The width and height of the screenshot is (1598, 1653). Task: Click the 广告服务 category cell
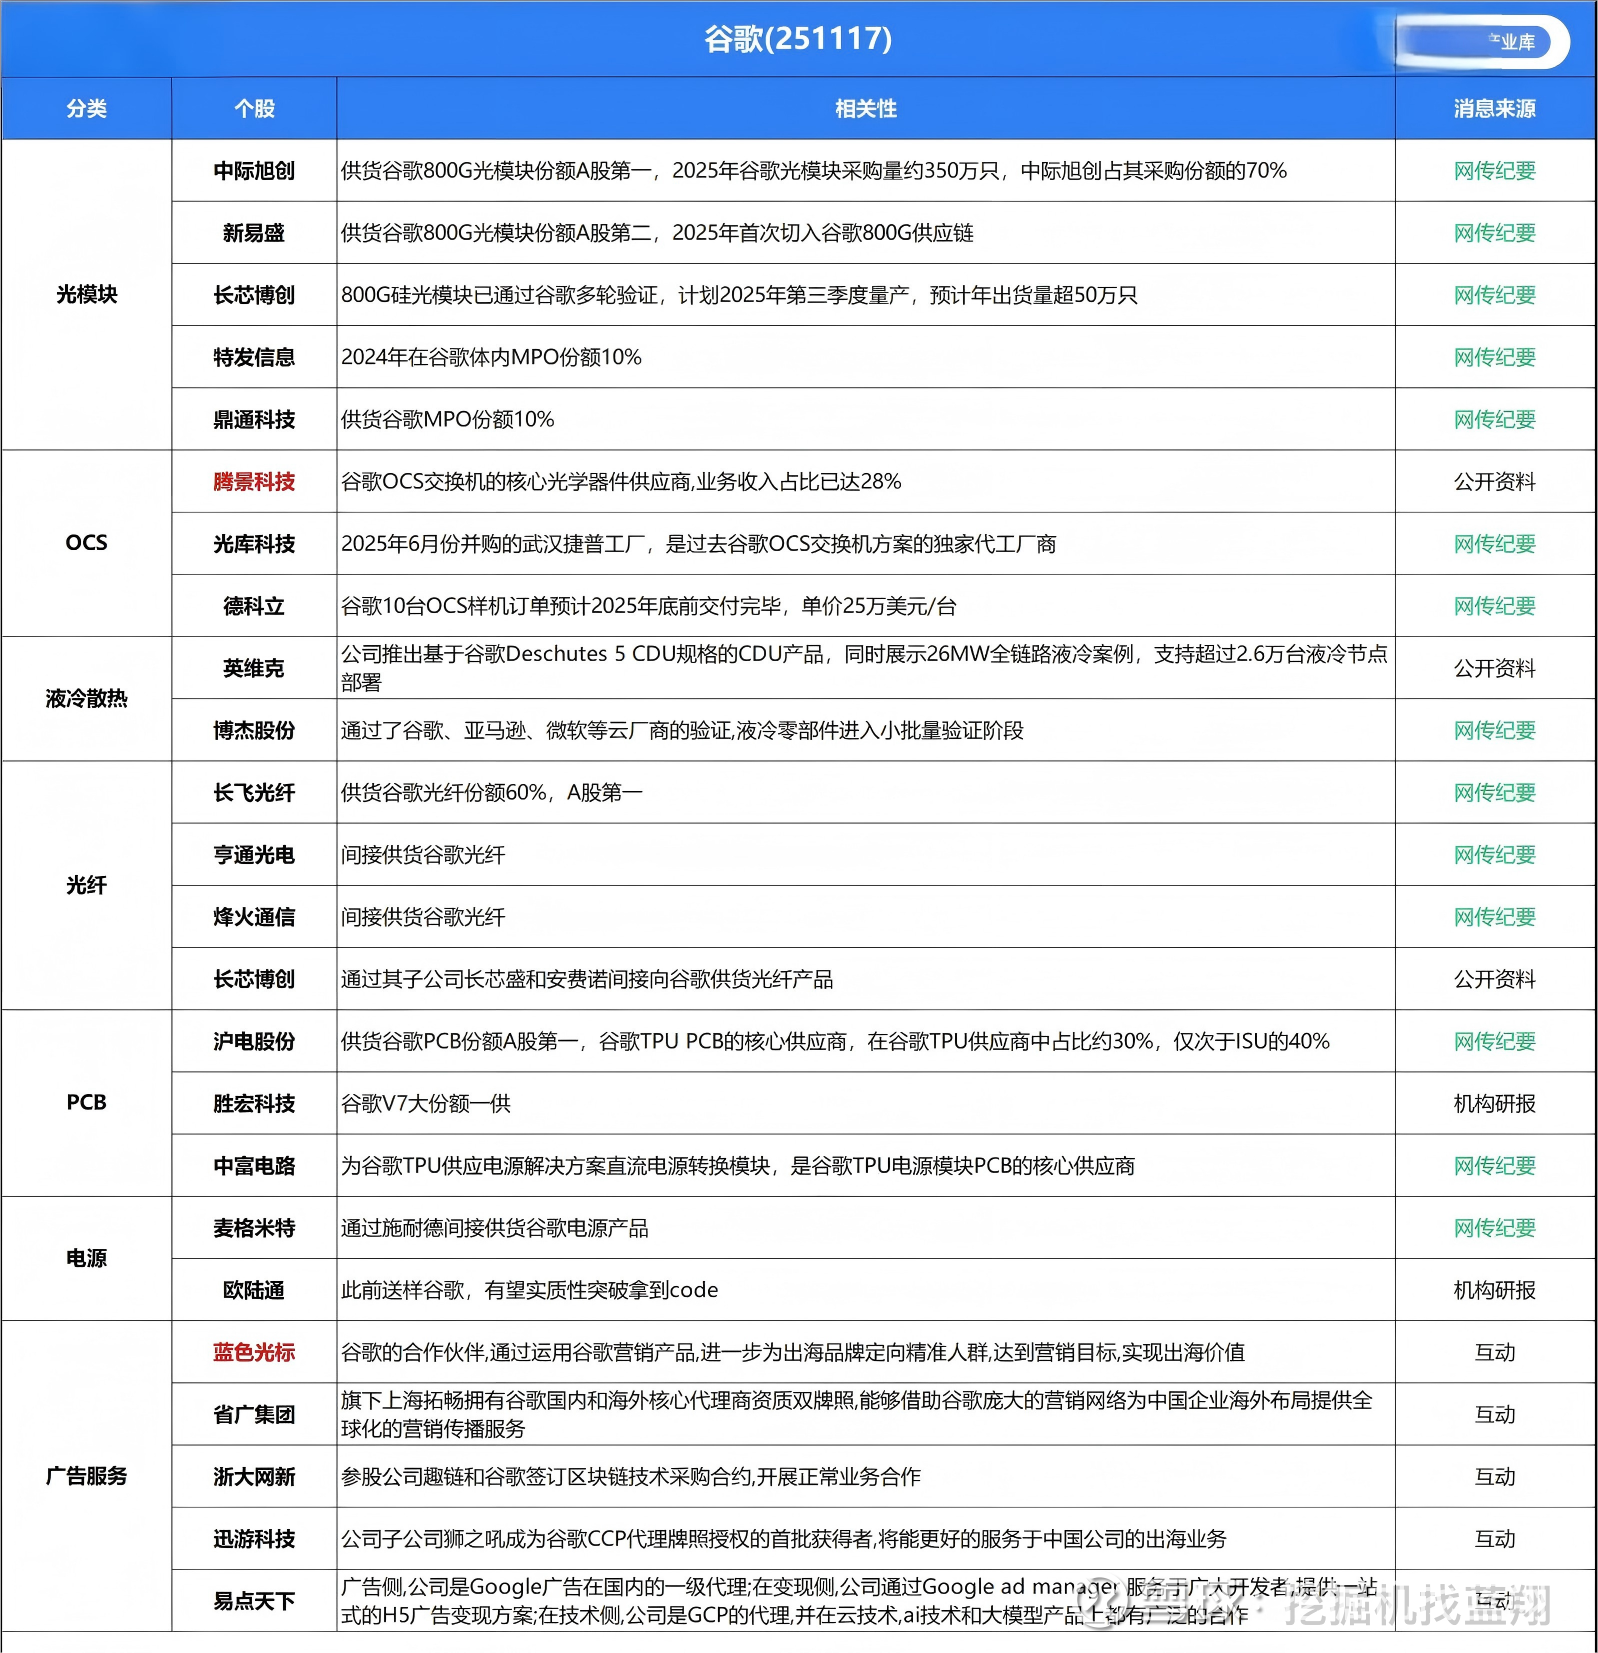coord(87,1476)
